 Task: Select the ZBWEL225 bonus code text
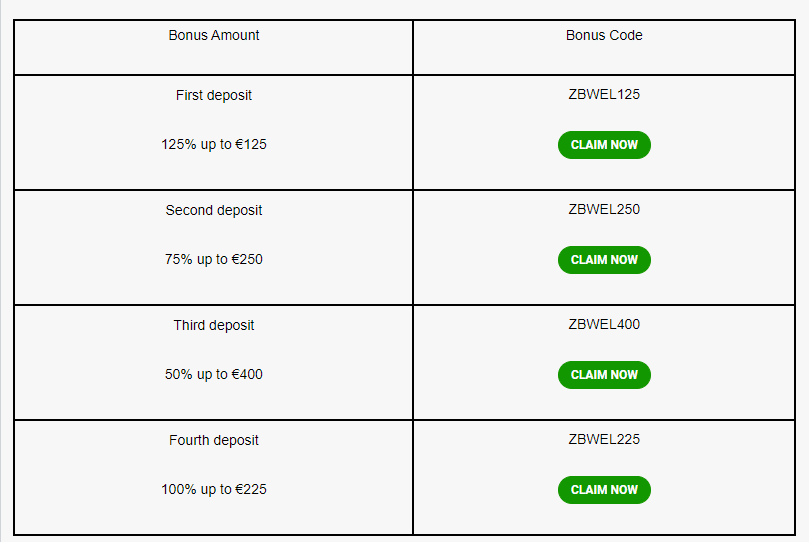[x=604, y=439]
